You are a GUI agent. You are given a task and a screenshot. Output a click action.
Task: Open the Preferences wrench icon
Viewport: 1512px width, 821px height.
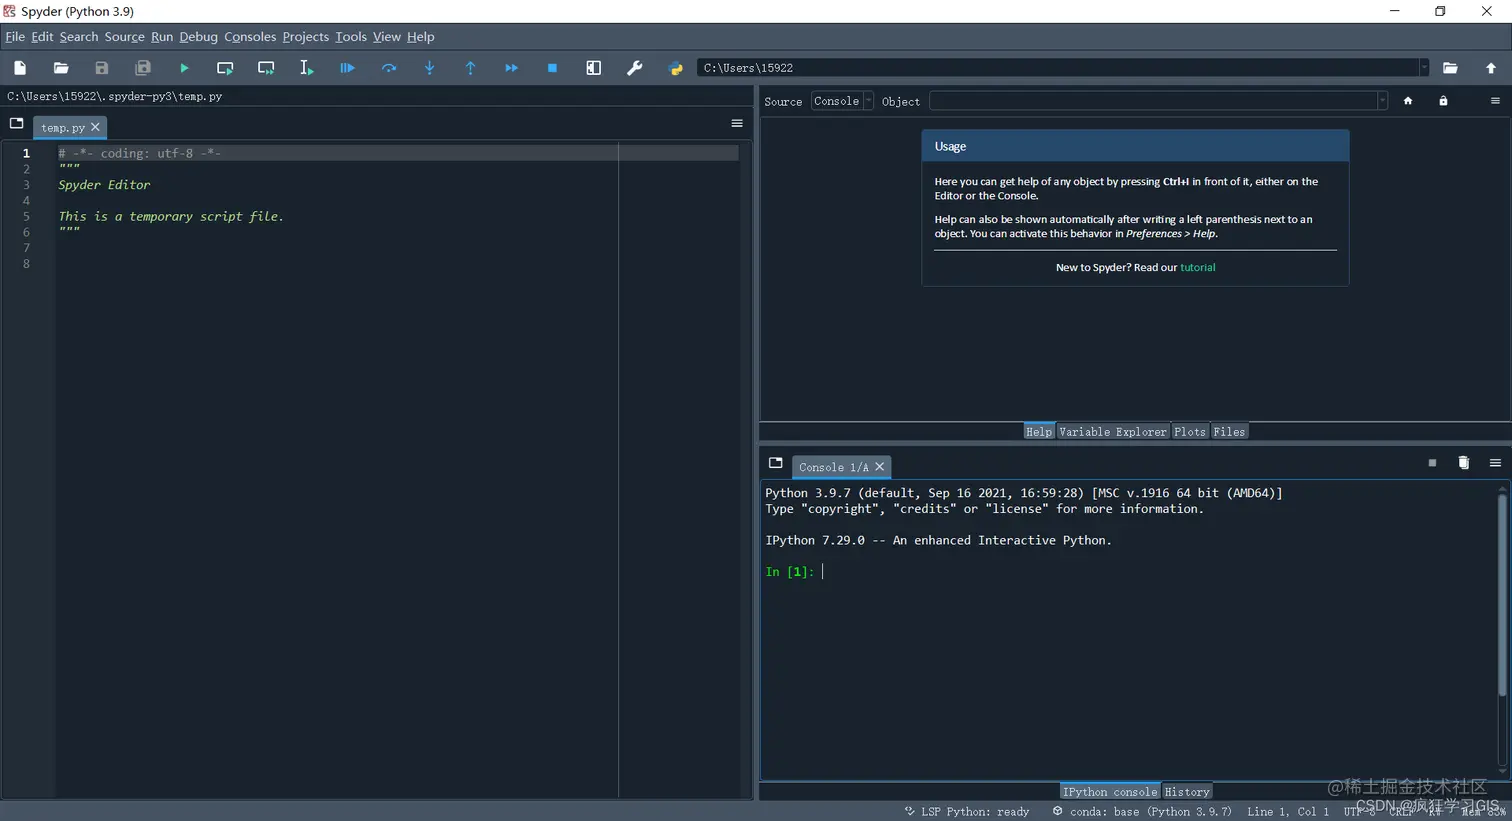634,68
